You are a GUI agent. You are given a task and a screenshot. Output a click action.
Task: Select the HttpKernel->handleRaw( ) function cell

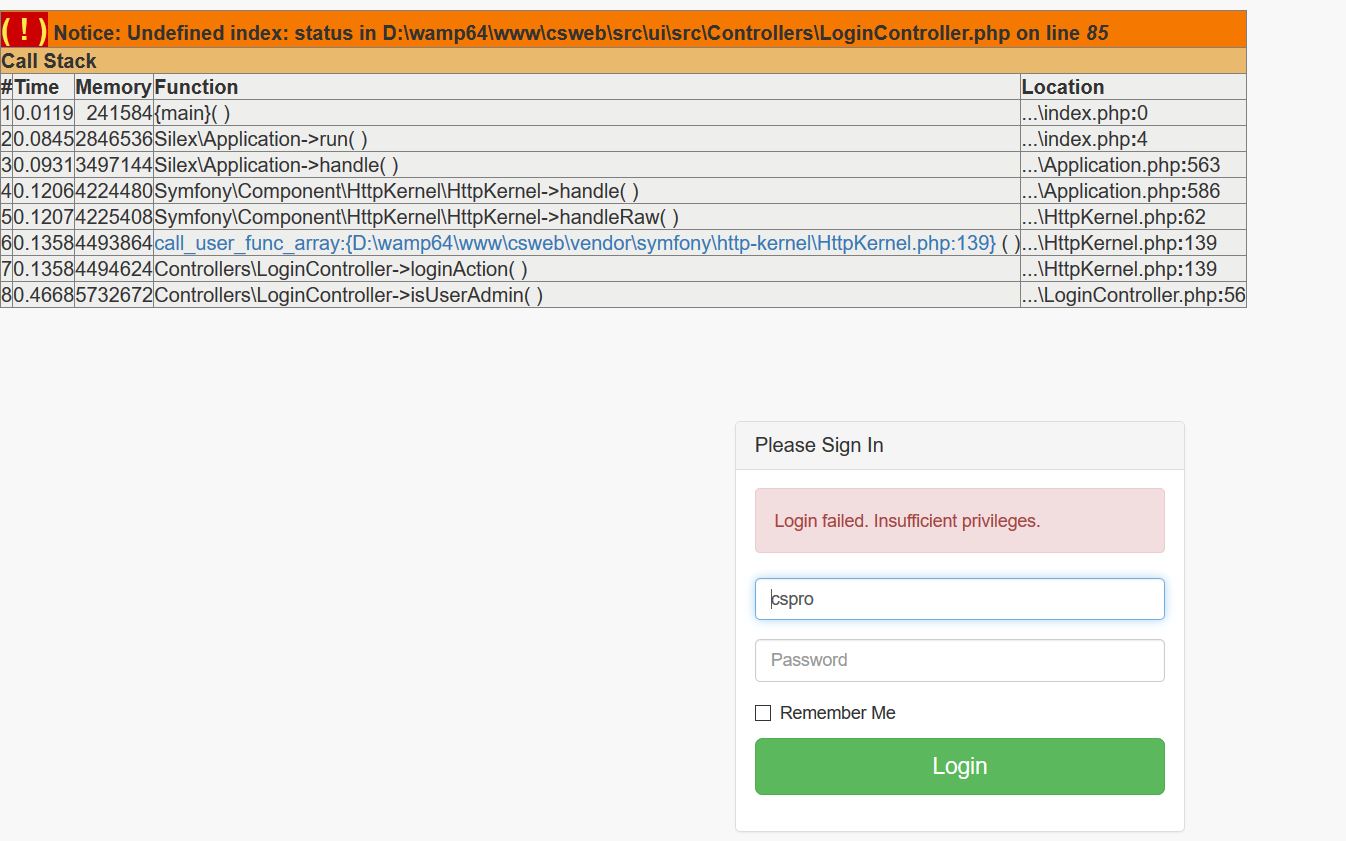(587, 217)
